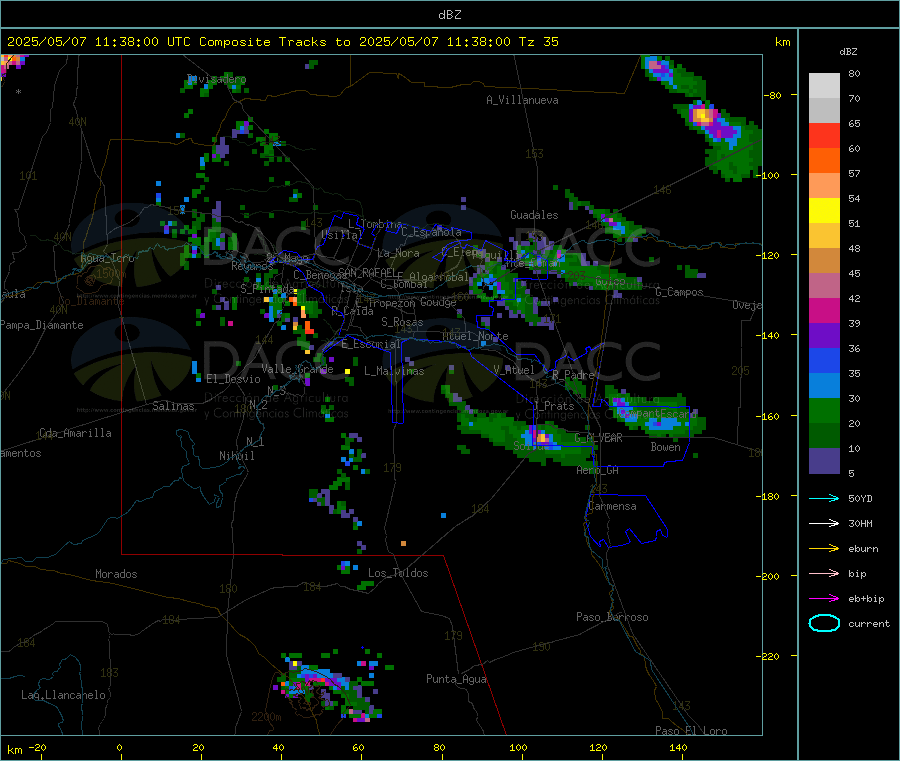
Task: Click the SAN_RAFAEL map label
Action: click(367, 272)
